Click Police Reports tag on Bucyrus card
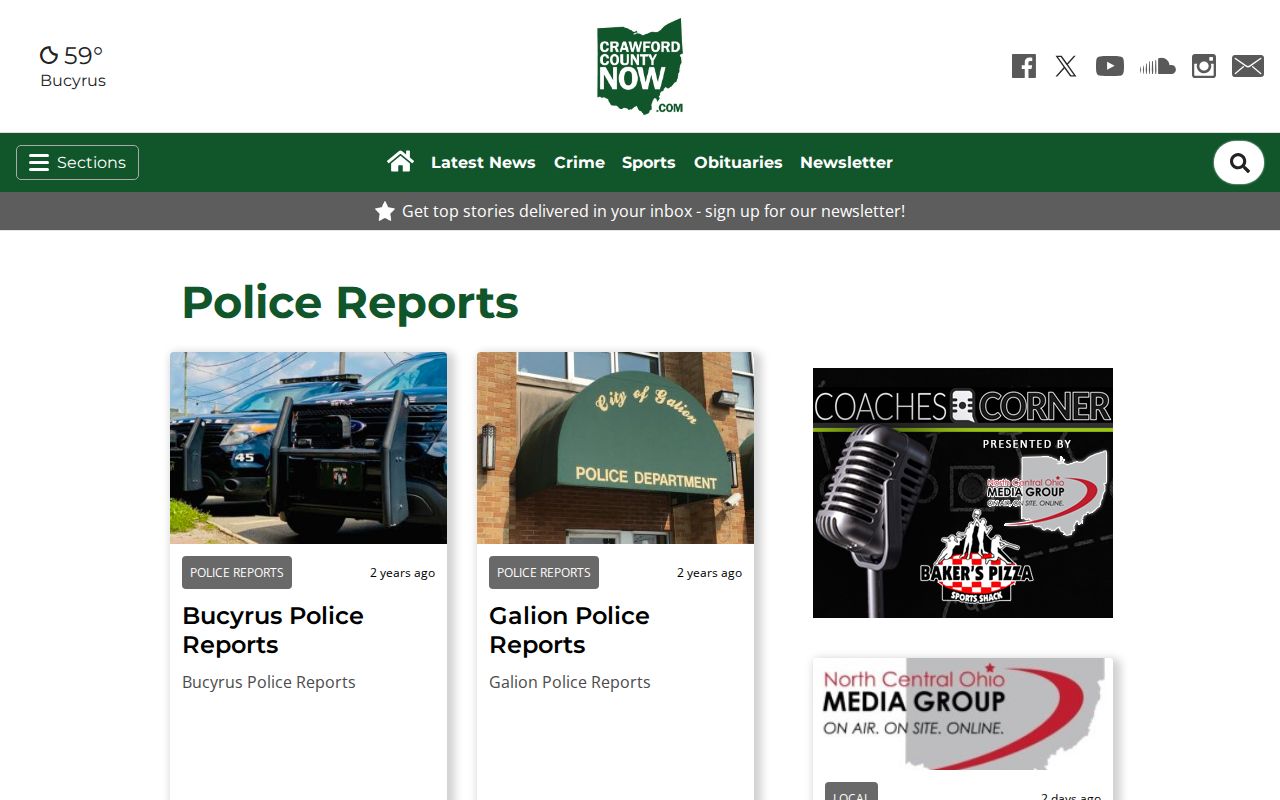This screenshot has height=800, width=1280. click(x=237, y=572)
